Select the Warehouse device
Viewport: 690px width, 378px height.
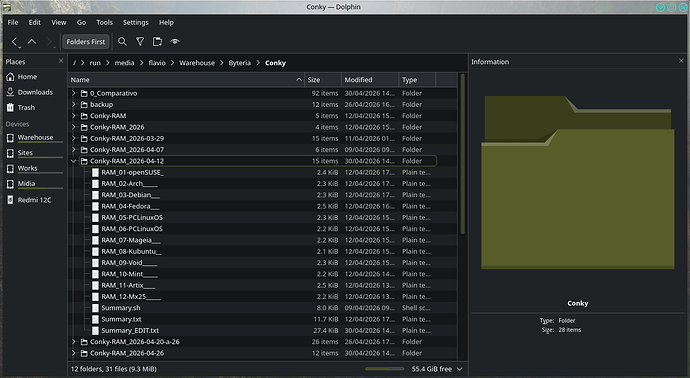pos(34,138)
